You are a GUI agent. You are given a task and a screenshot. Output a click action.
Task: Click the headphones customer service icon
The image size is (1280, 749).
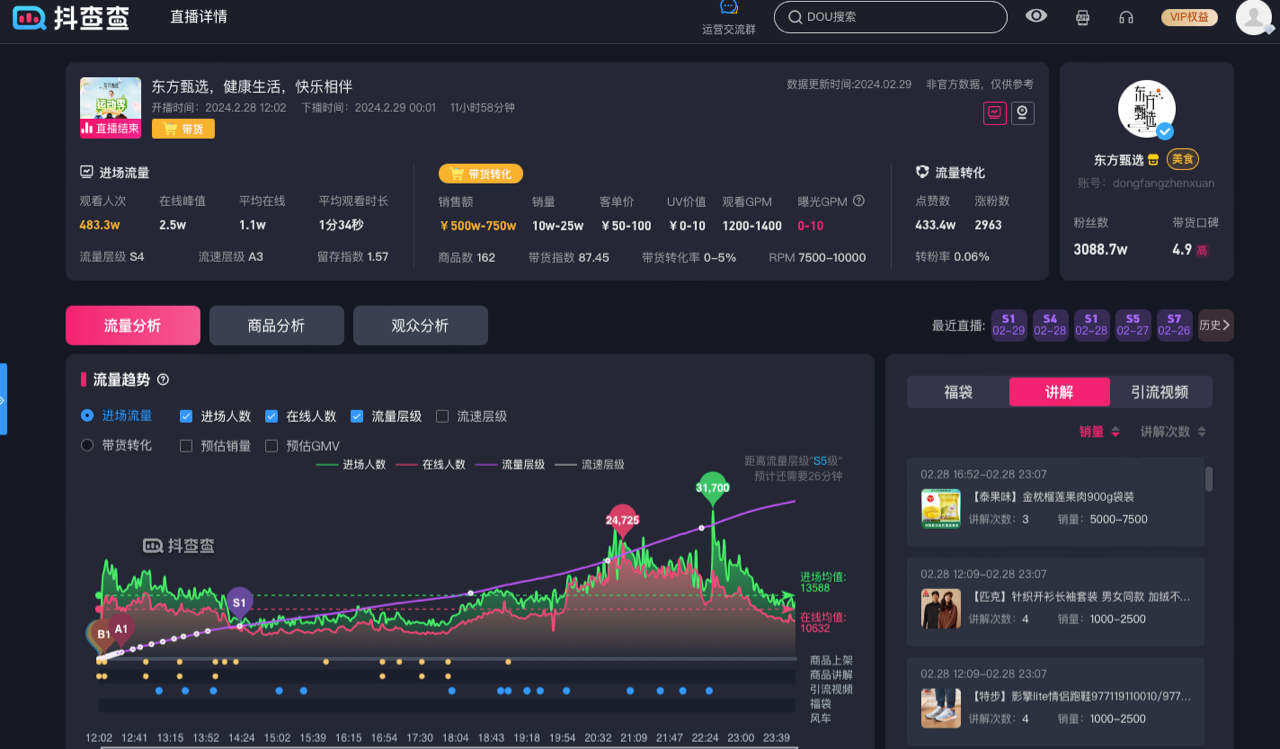coord(1126,17)
